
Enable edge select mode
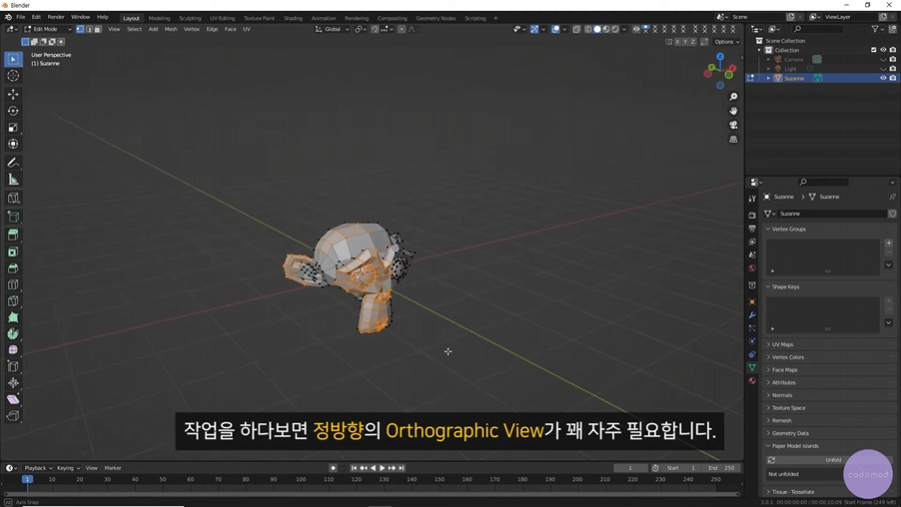[89, 29]
